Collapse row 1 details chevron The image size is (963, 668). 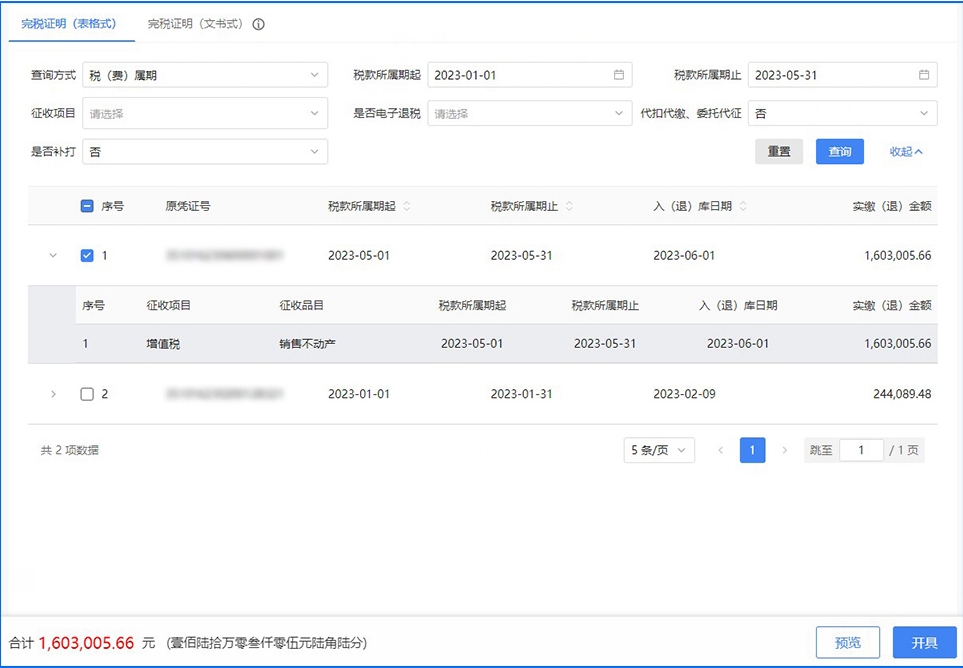click(x=54, y=256)
